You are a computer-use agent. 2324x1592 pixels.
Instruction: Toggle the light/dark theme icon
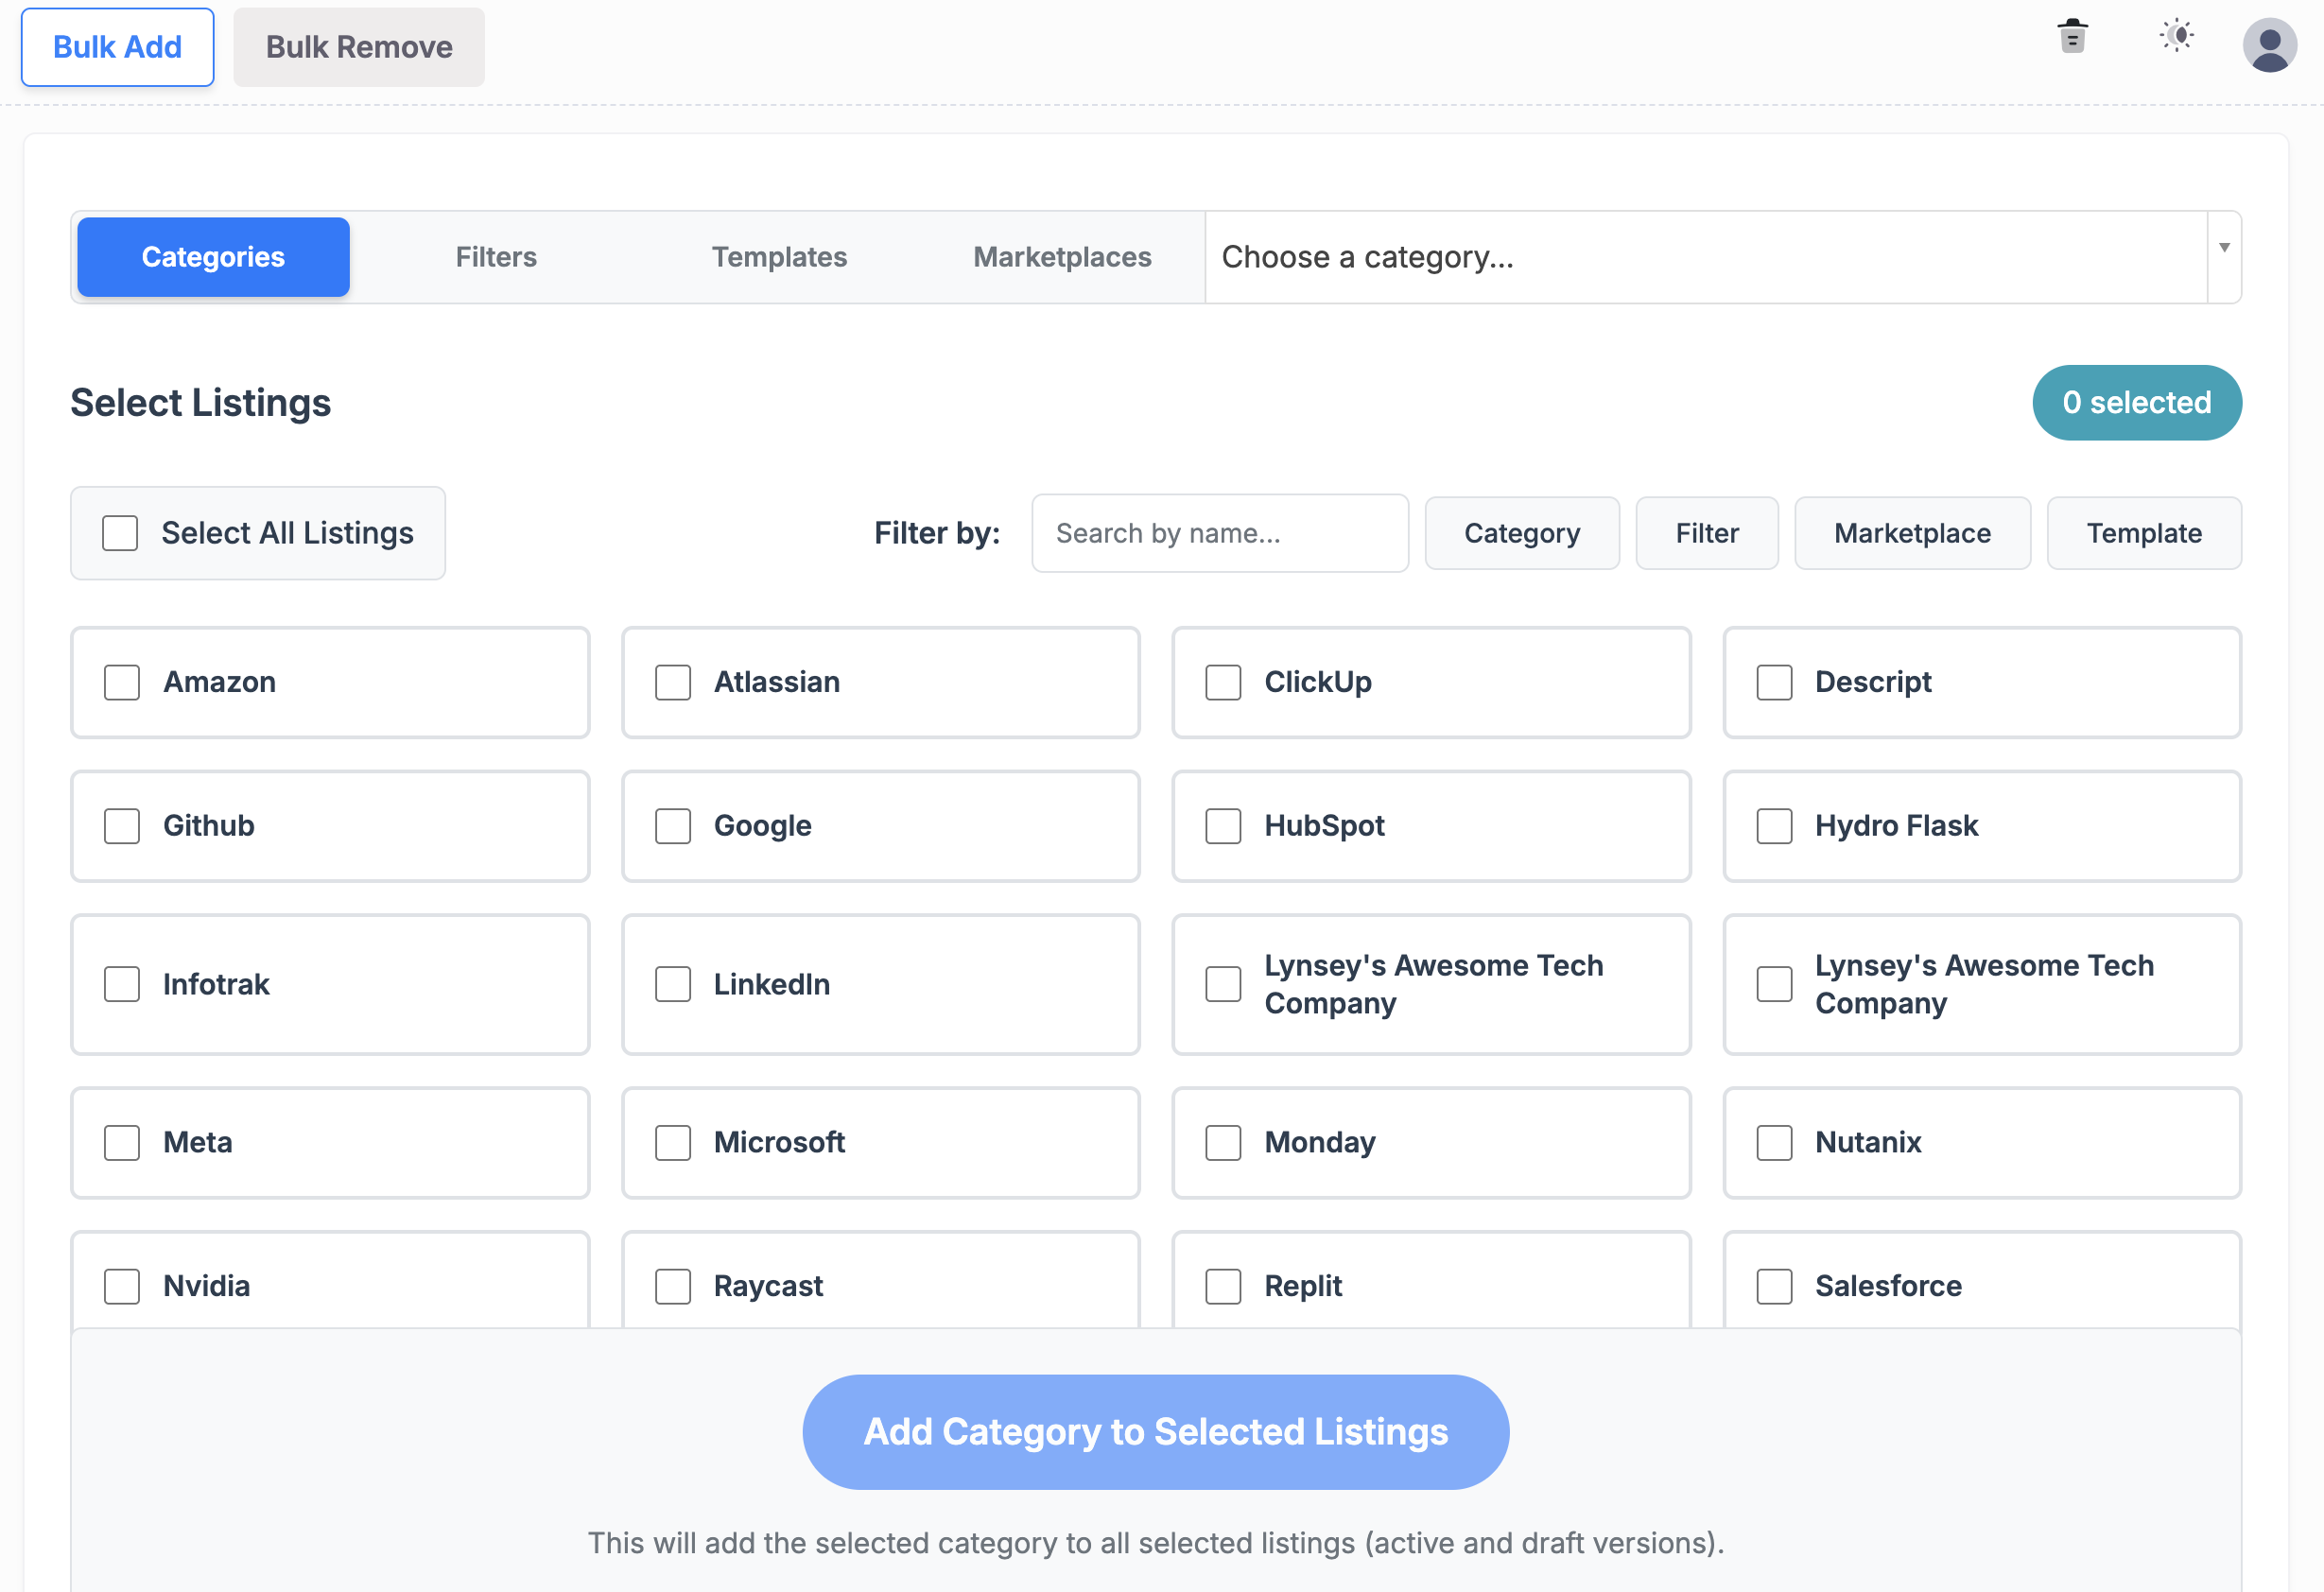point(2177,36)
